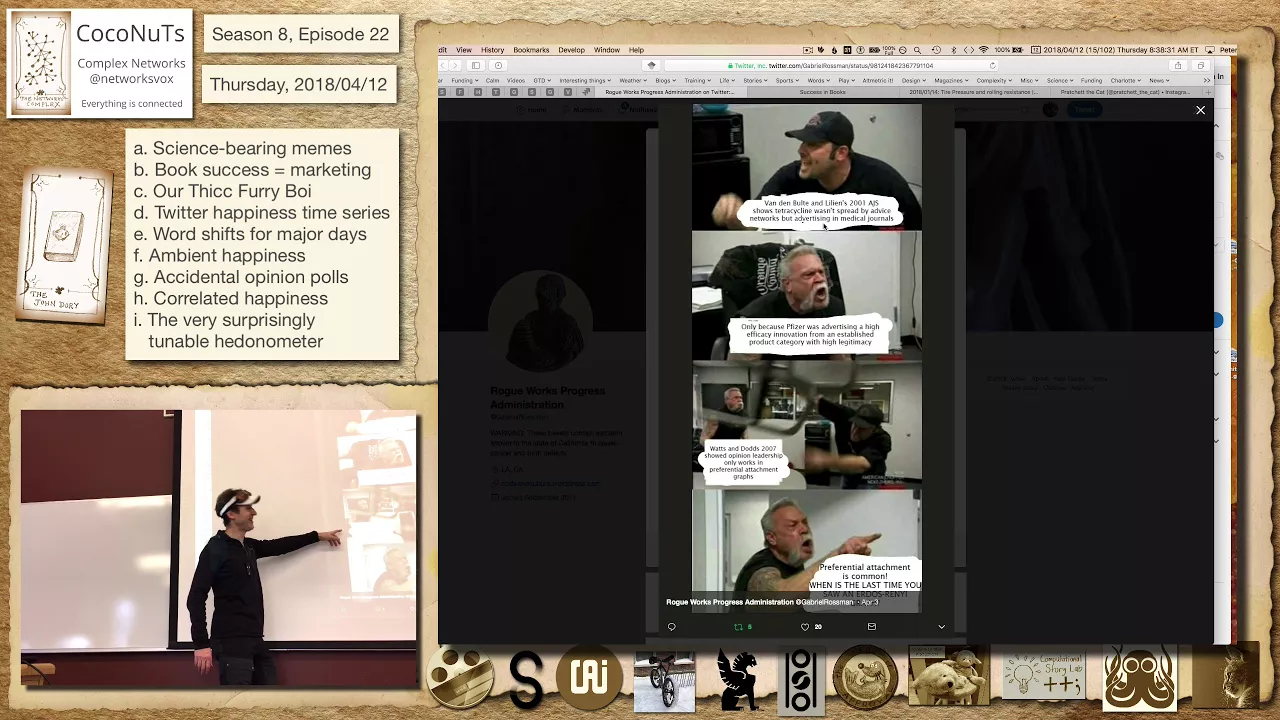1280x720 pixels.
Task: Select the Rogue Works Progress Administration tab
Action: 671,92
